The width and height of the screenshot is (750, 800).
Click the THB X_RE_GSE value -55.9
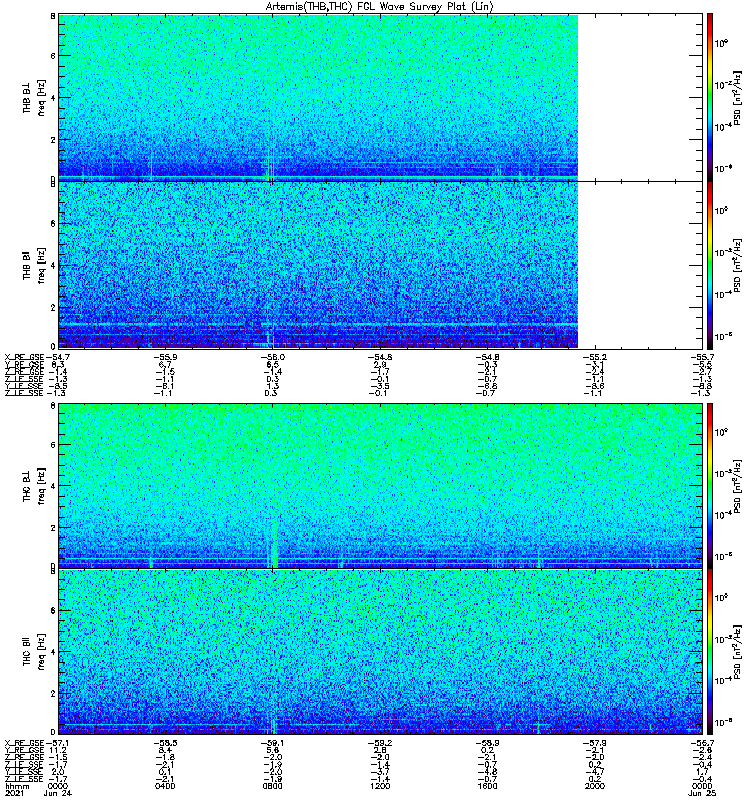click(165, 358)
